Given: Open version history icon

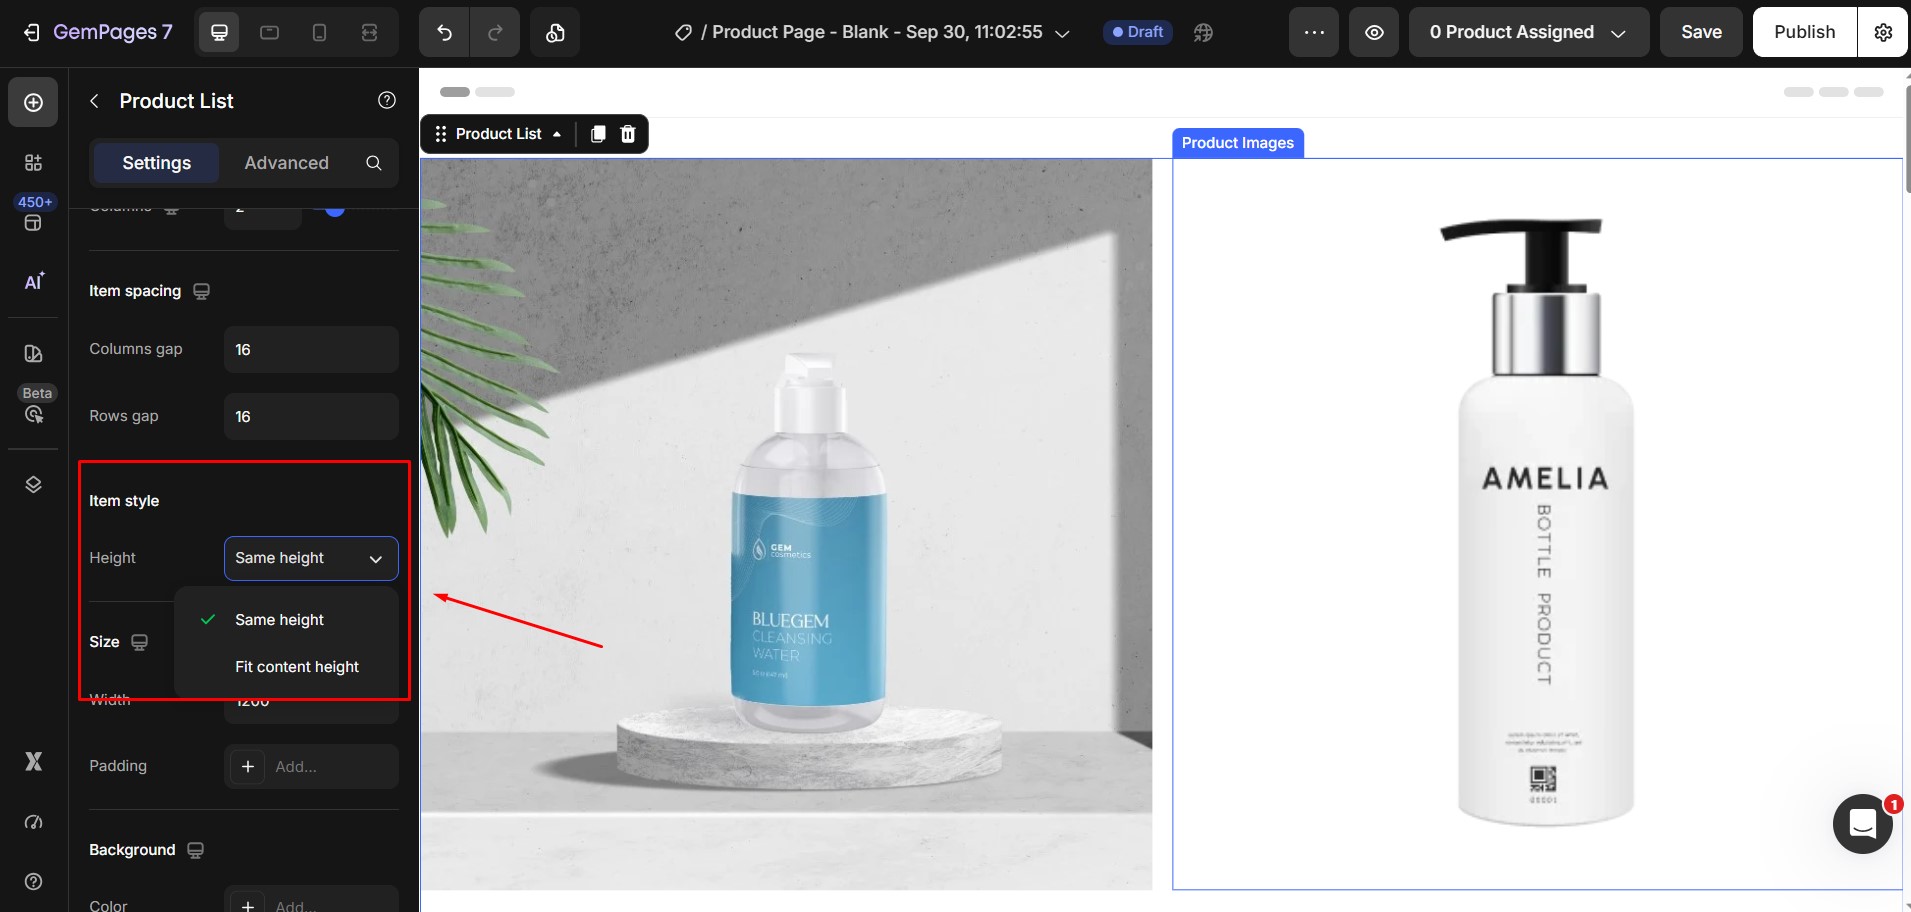Looking at the screenshot, I should (555, 33).
